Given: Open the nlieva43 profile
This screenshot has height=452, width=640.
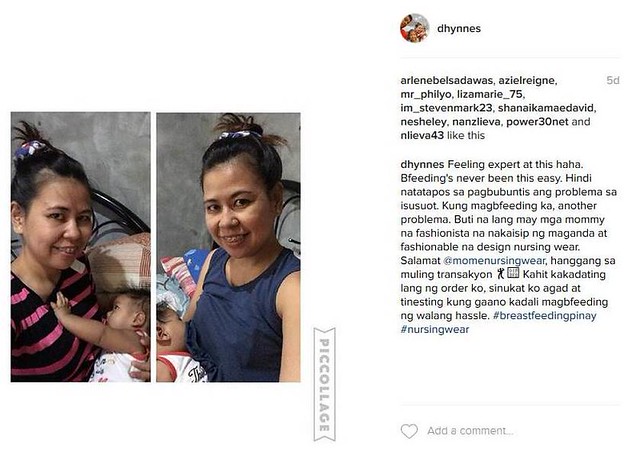Looking at the screenshot, I should pos(422,136).
